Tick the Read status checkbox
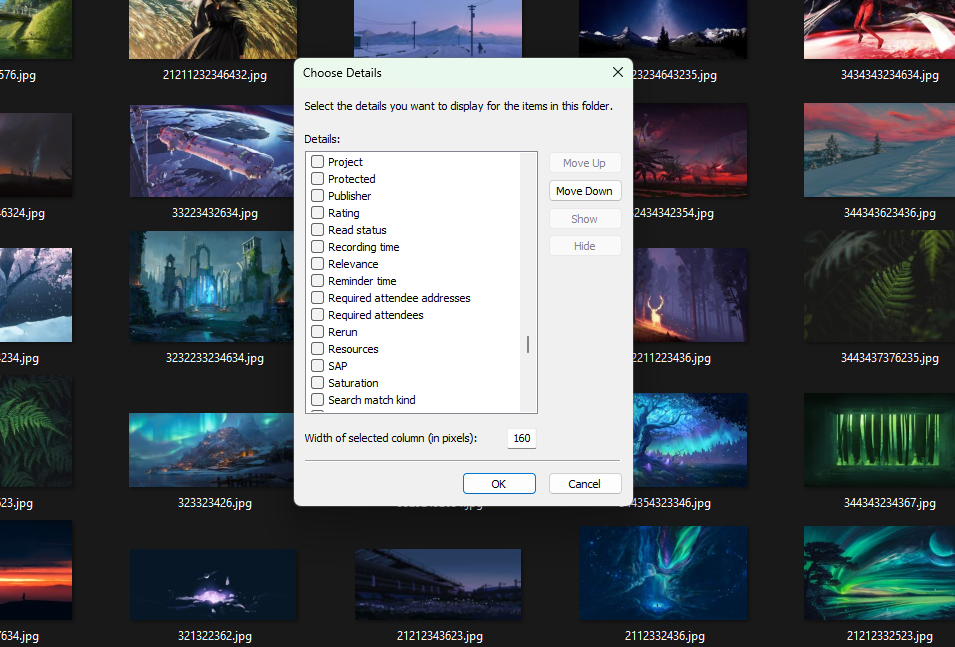 pos(317,230)
